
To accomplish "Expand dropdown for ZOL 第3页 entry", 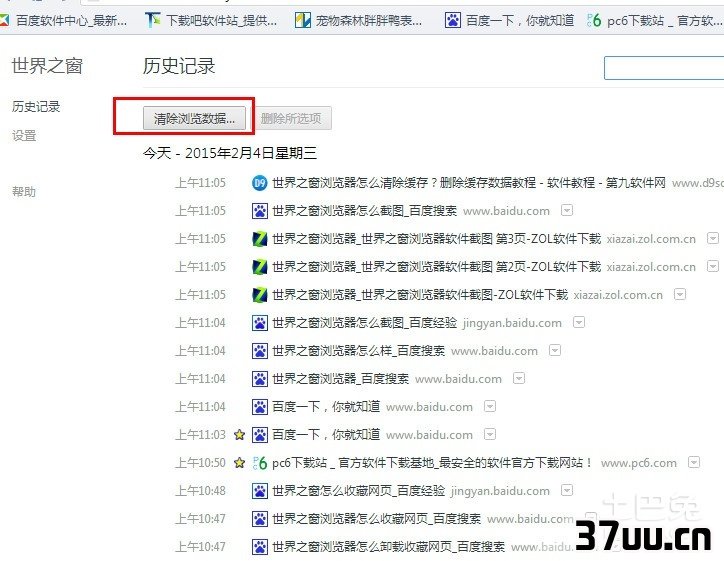I will (x=713, y=238).
